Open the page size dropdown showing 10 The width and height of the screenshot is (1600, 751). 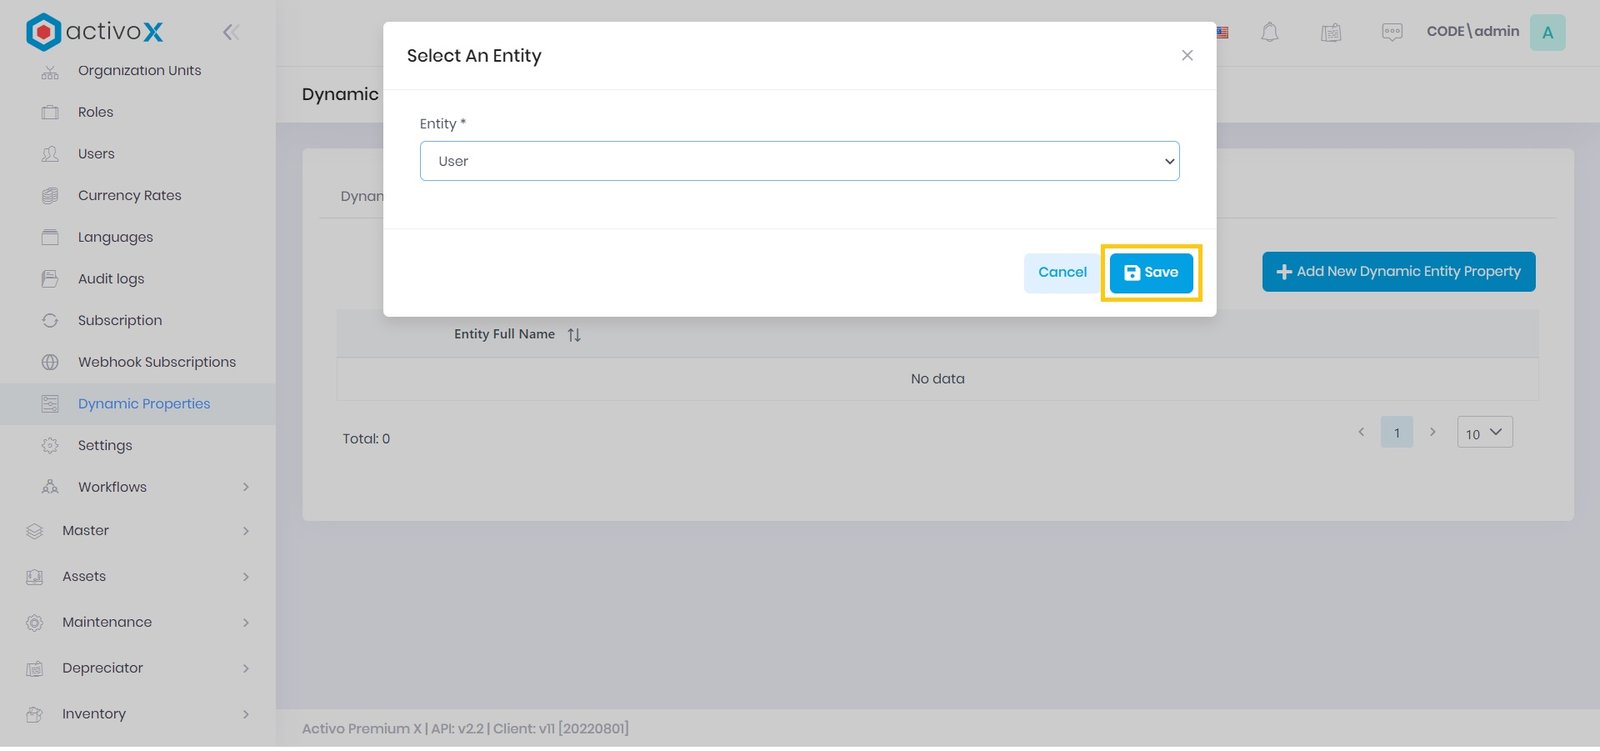[x=1484, y=433]
